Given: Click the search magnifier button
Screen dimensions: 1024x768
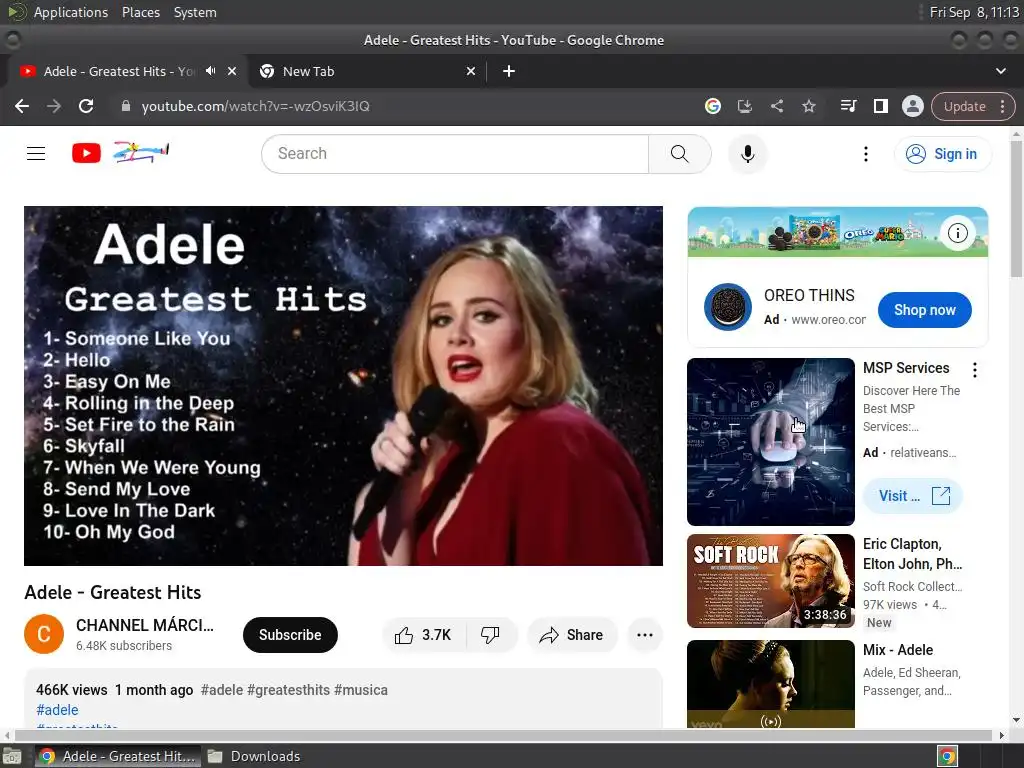Looking at the screenshot, I should [680, 154].
